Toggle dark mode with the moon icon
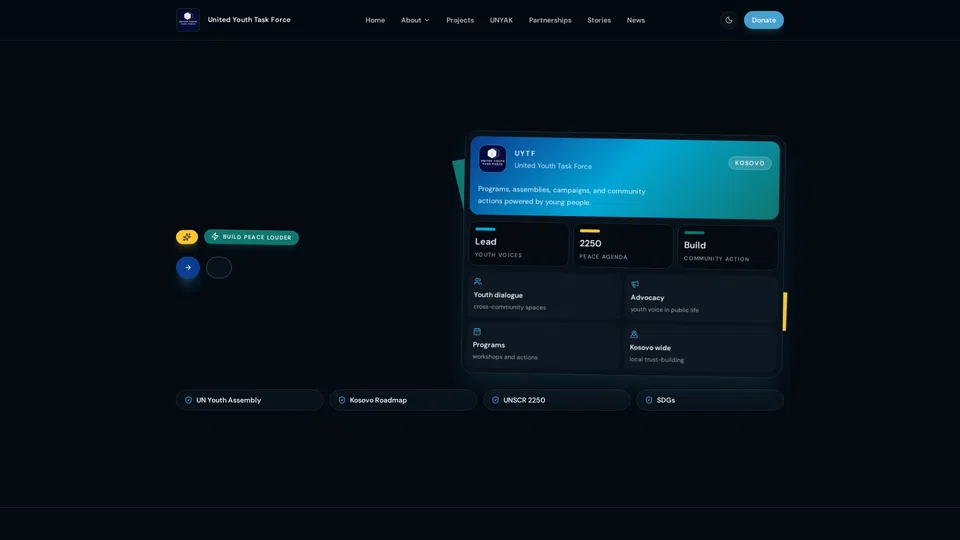Viewport: 960px width, 540px height. click(729, 20)
